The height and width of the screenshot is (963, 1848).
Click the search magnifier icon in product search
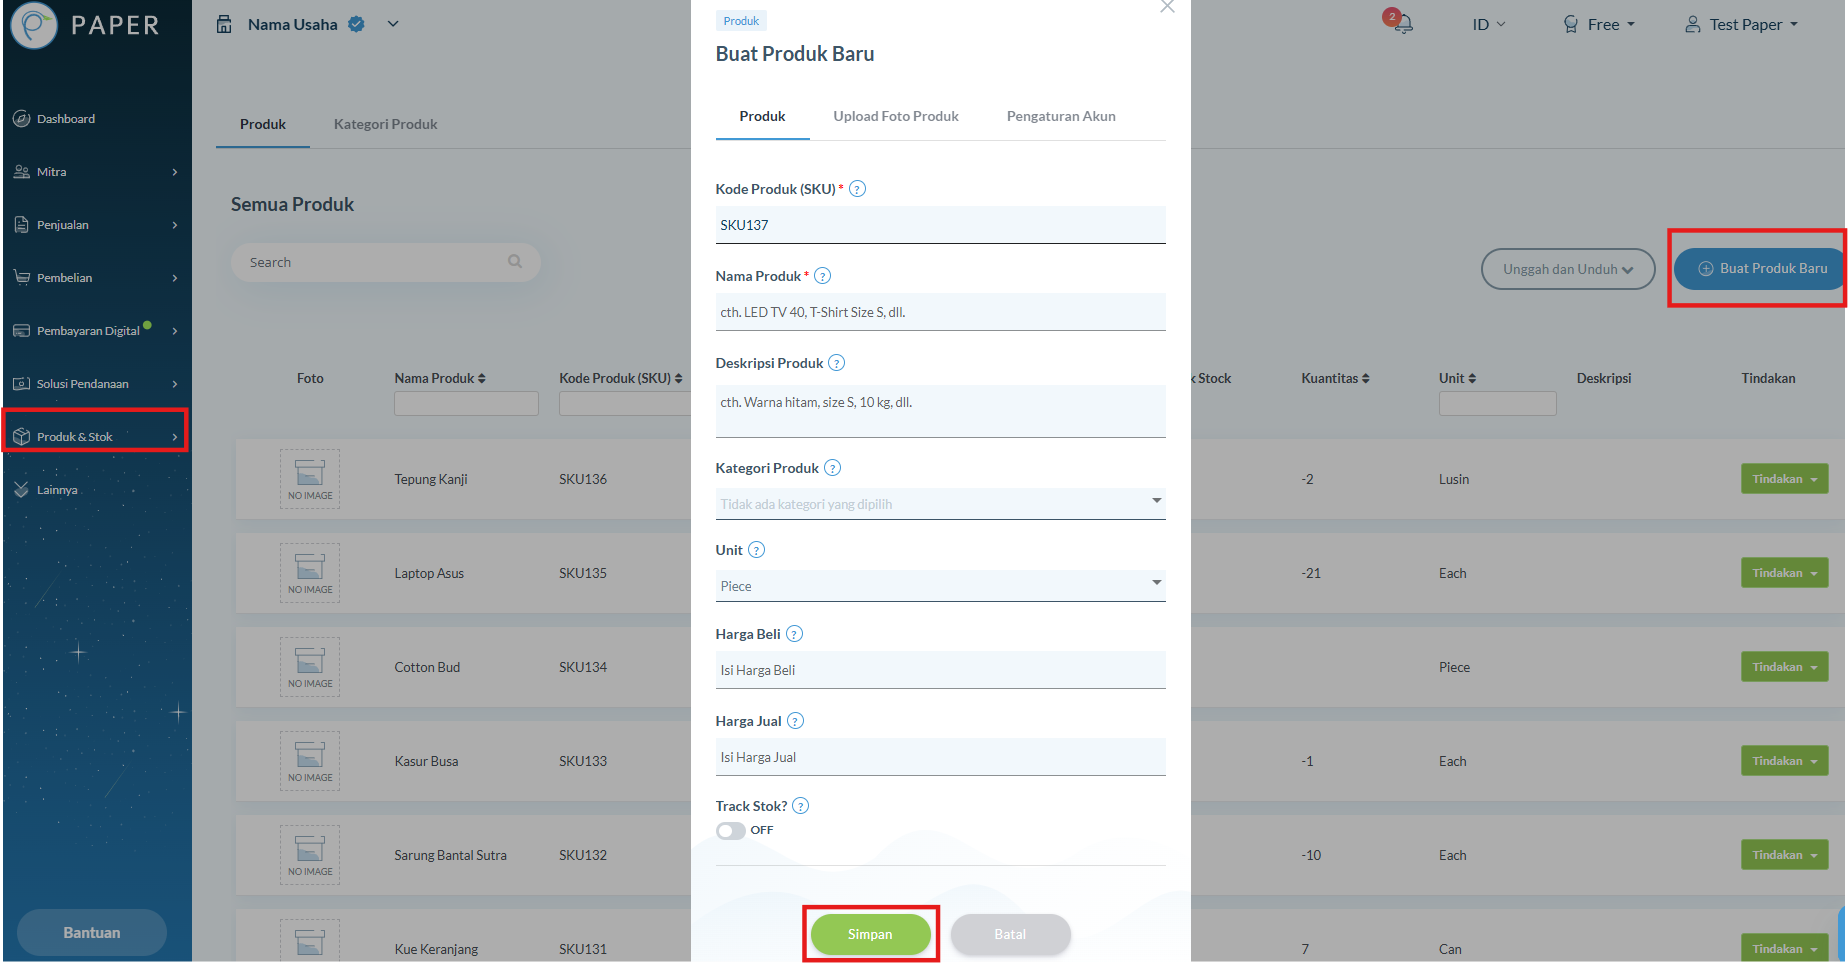(x=515, y=262)
